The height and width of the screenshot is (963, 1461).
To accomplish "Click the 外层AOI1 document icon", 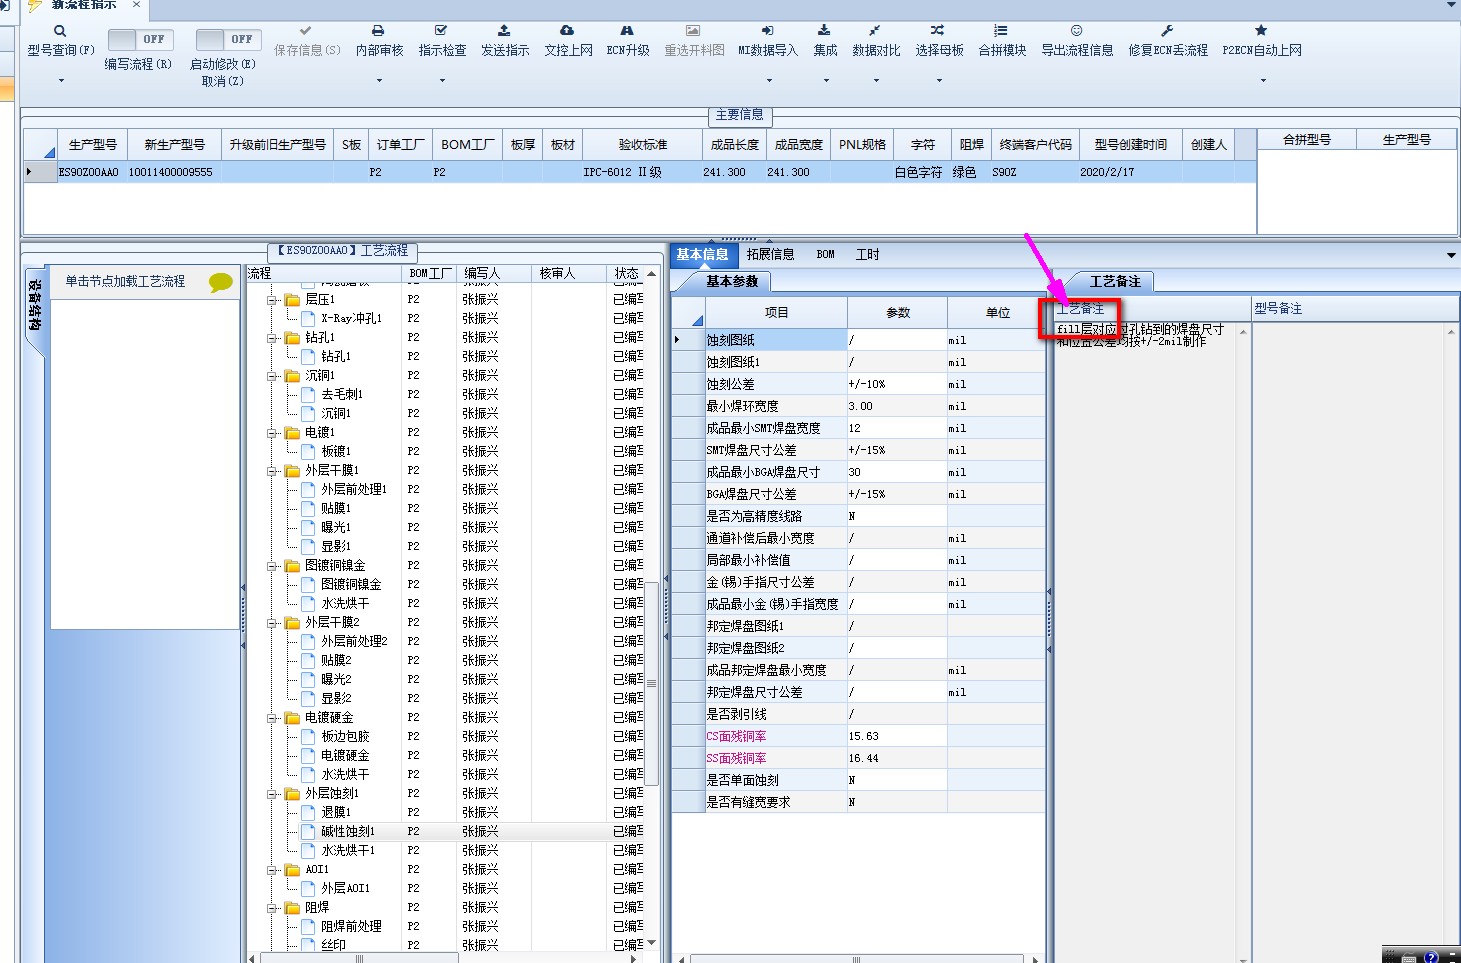I will tap(308, 888).
